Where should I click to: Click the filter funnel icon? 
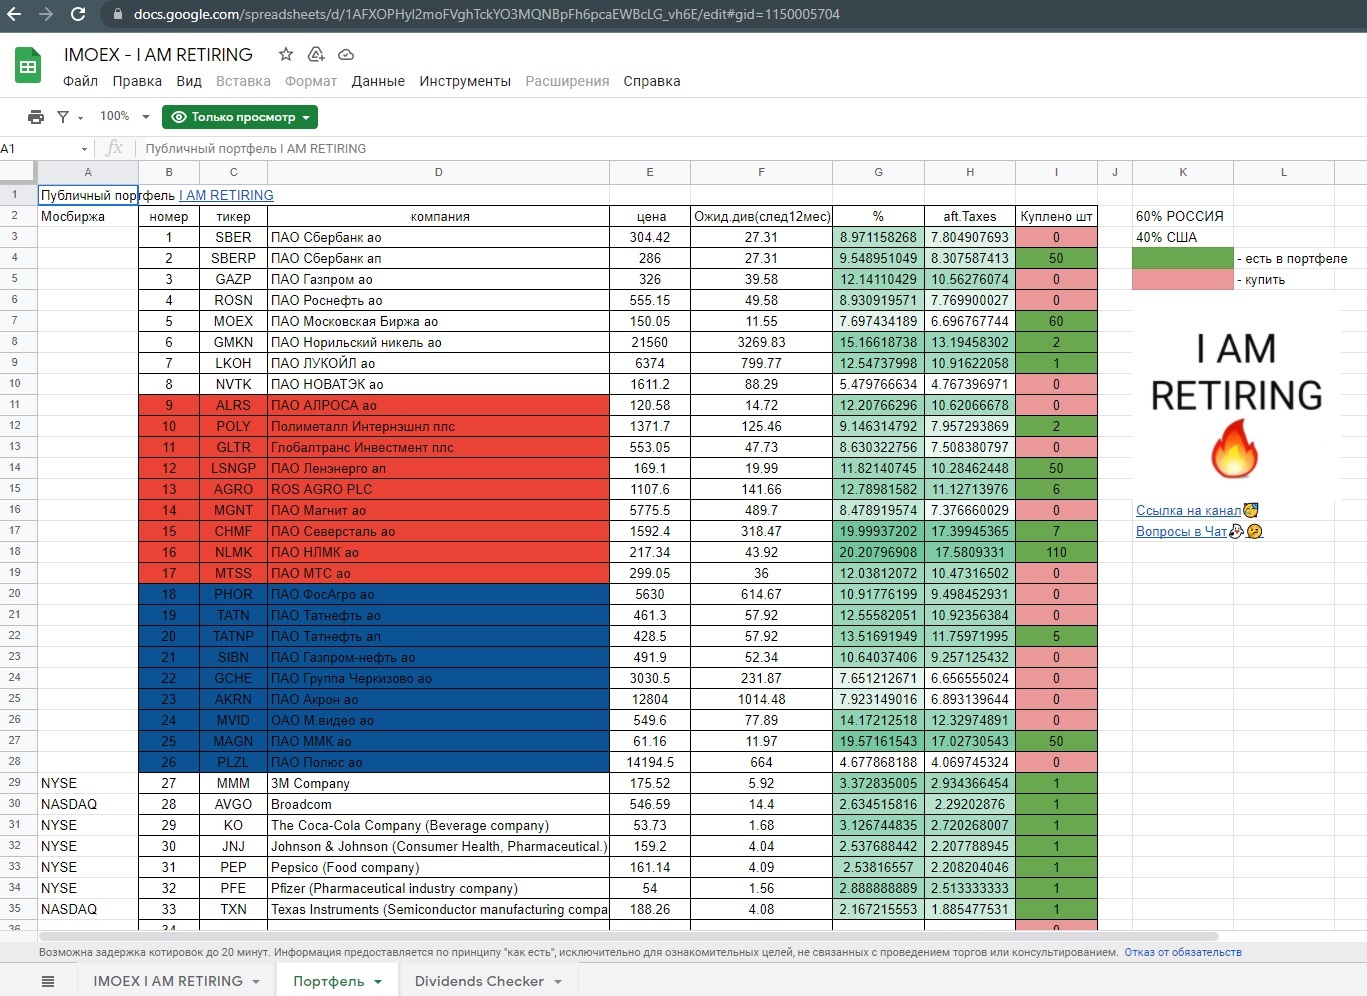[63, 117]
